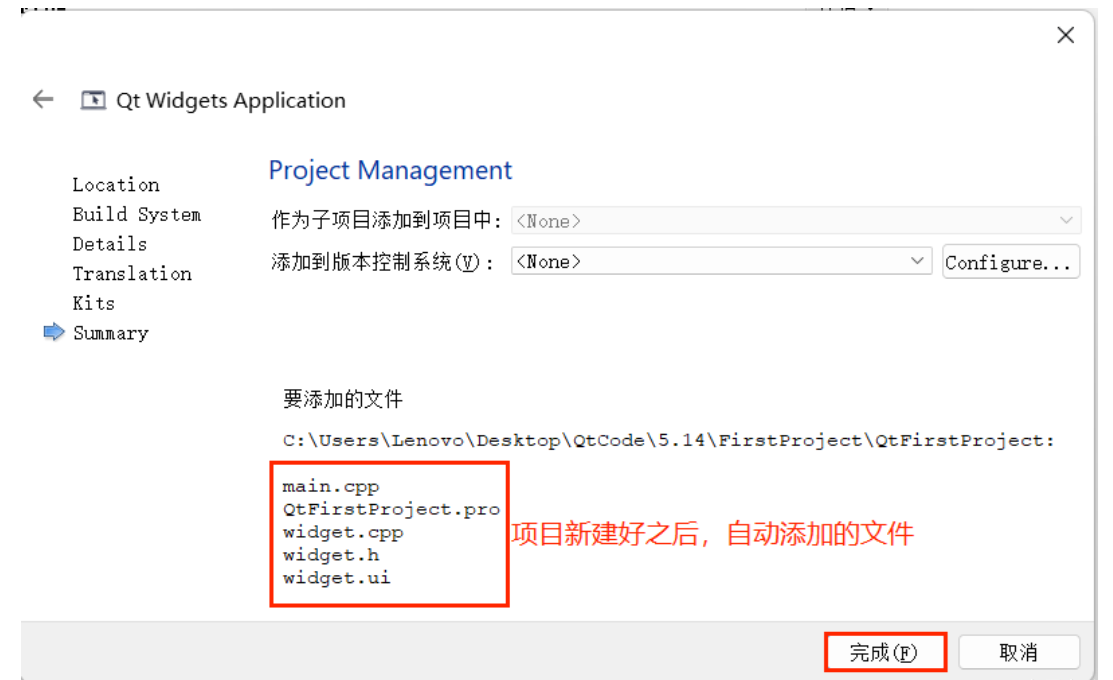Click the Configure... button
The width and height of the screenshot is (1113, 680).
1011,262
